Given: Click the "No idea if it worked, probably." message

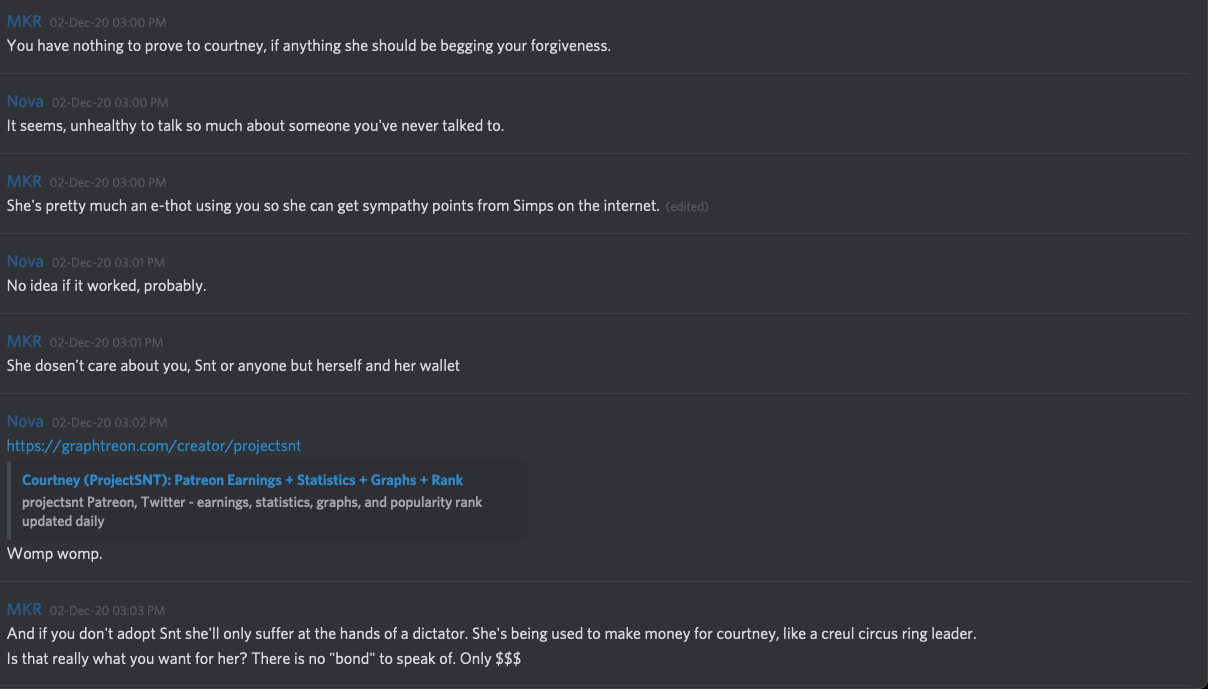Looking at the screenshot, I should coord(106,286).
